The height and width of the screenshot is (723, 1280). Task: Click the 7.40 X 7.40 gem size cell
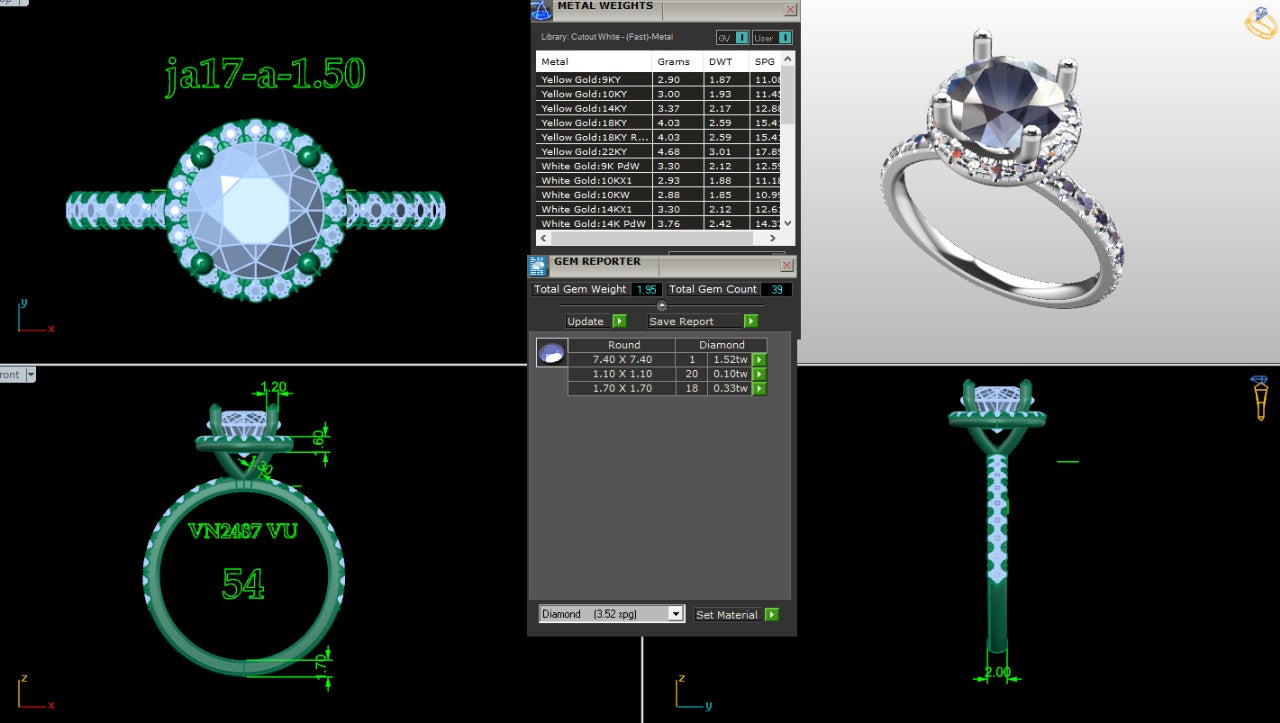pos(621,360)
